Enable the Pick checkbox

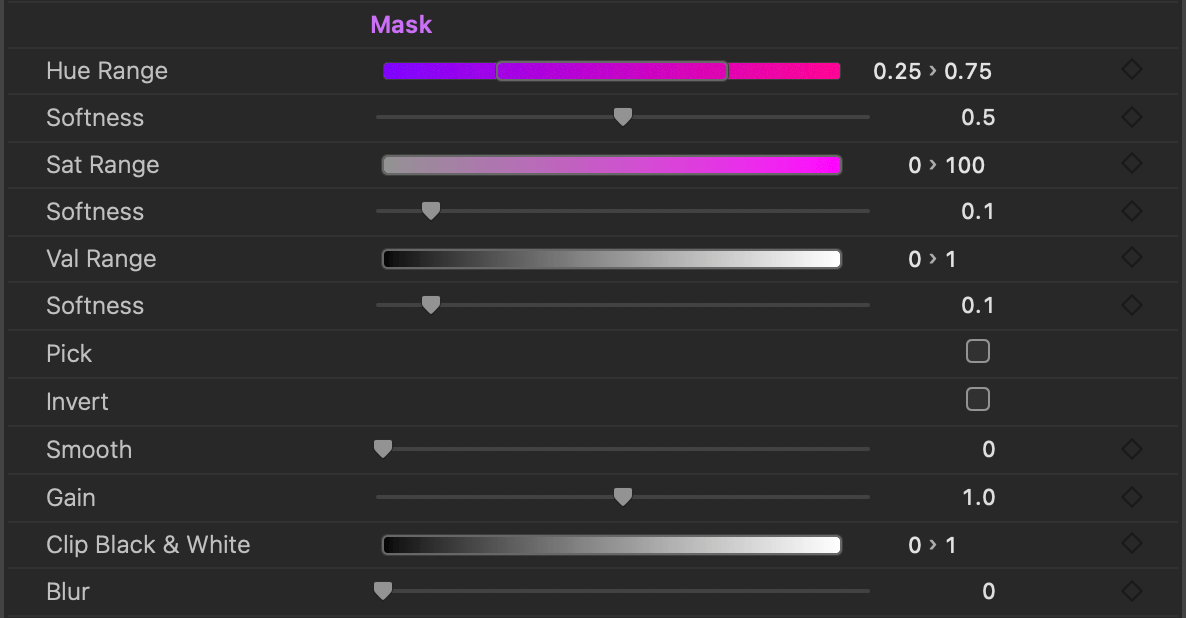[x=978, y=351]
